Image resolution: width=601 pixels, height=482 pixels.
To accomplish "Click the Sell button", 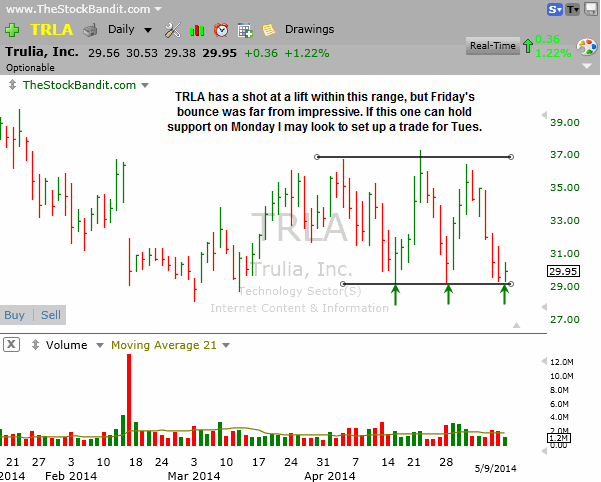I will tap(50, 314).
